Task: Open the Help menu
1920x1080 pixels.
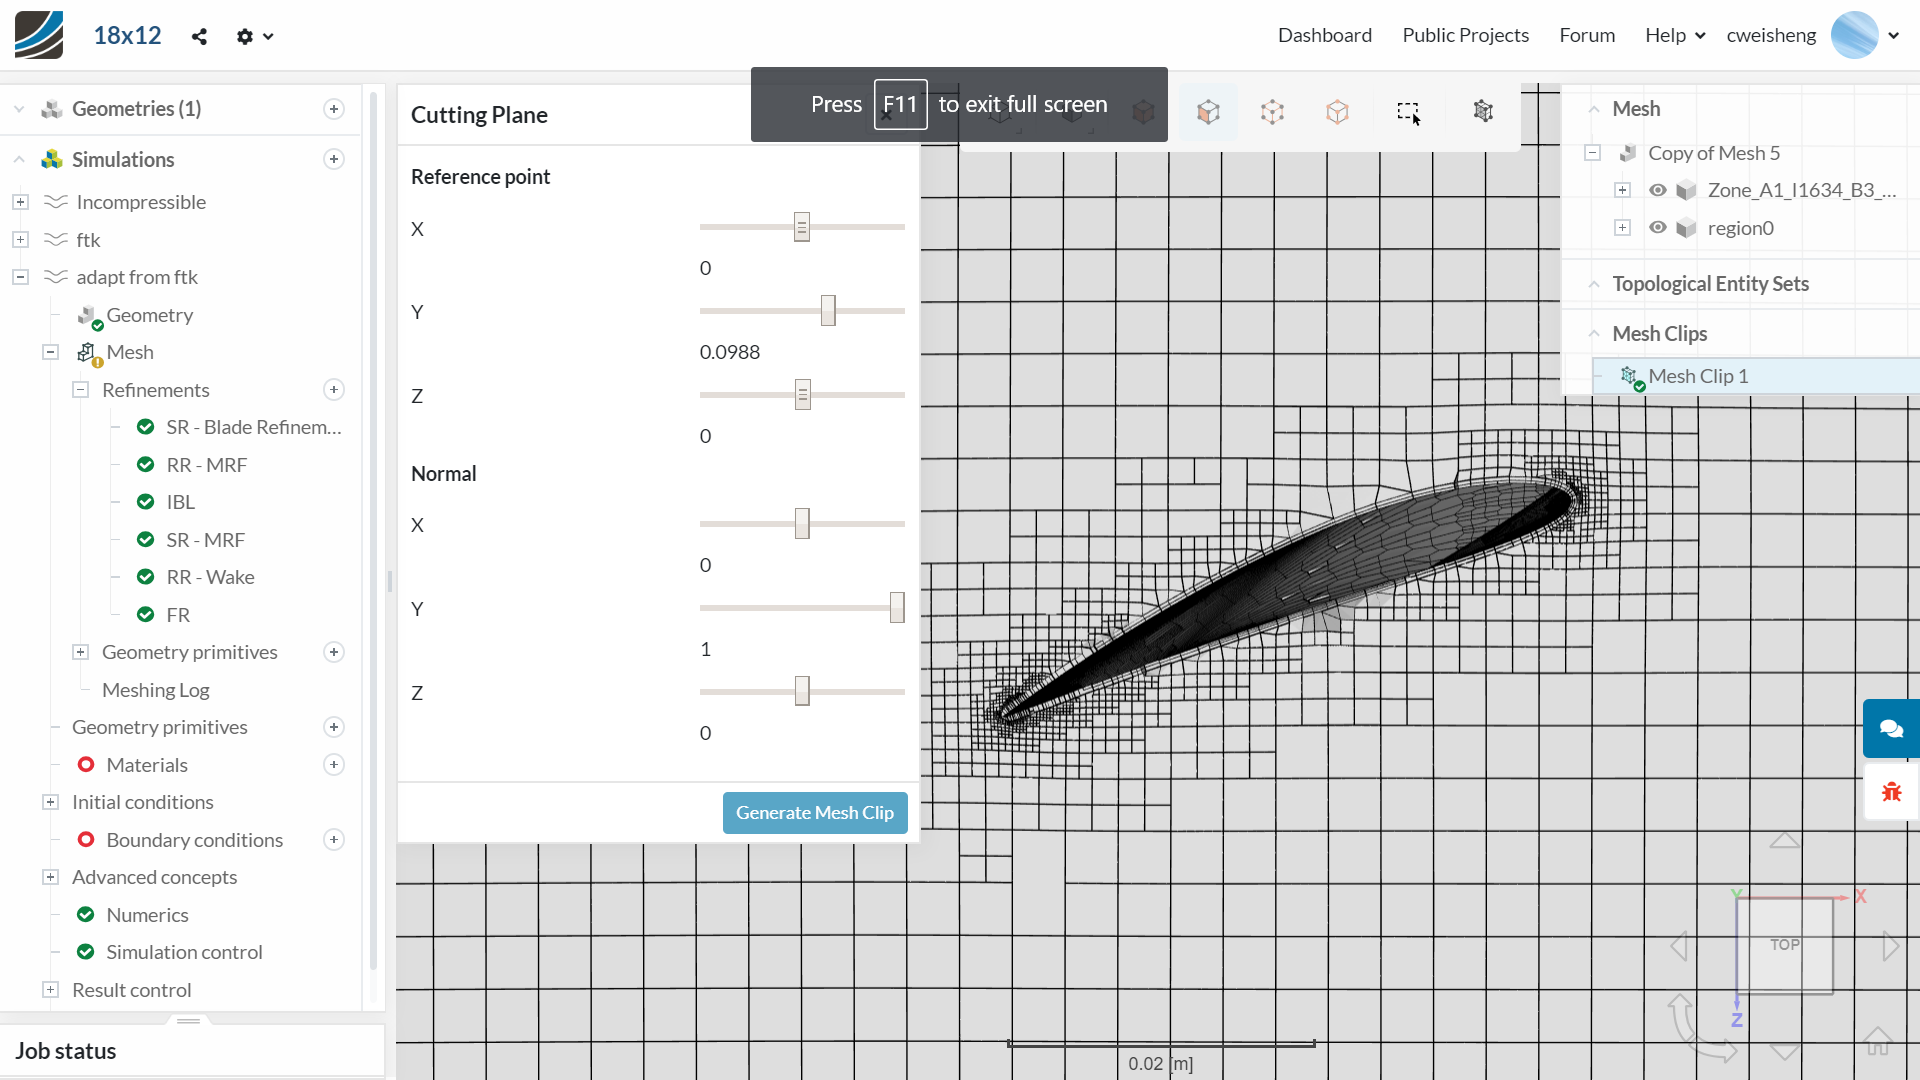Action: [x=1674, y=35]
